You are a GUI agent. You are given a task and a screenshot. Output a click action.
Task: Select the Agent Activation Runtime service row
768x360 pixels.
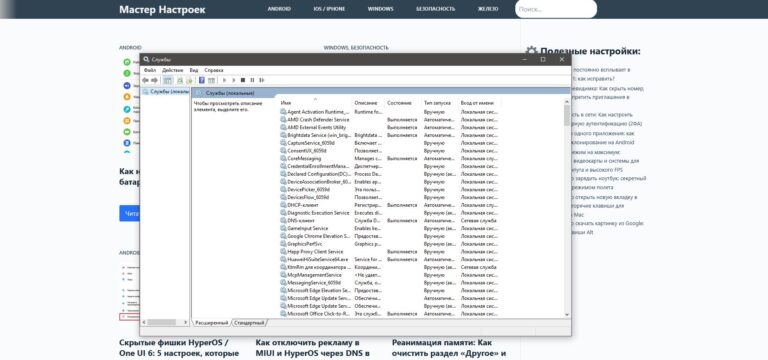click(x=390, y=112)
